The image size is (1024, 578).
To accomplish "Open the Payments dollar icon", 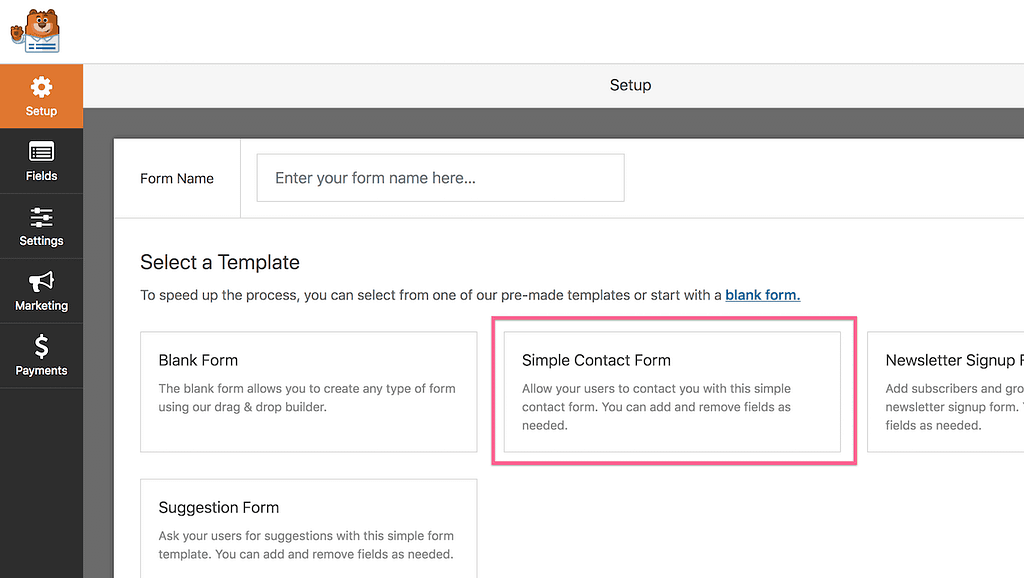I will pos(41,346).
